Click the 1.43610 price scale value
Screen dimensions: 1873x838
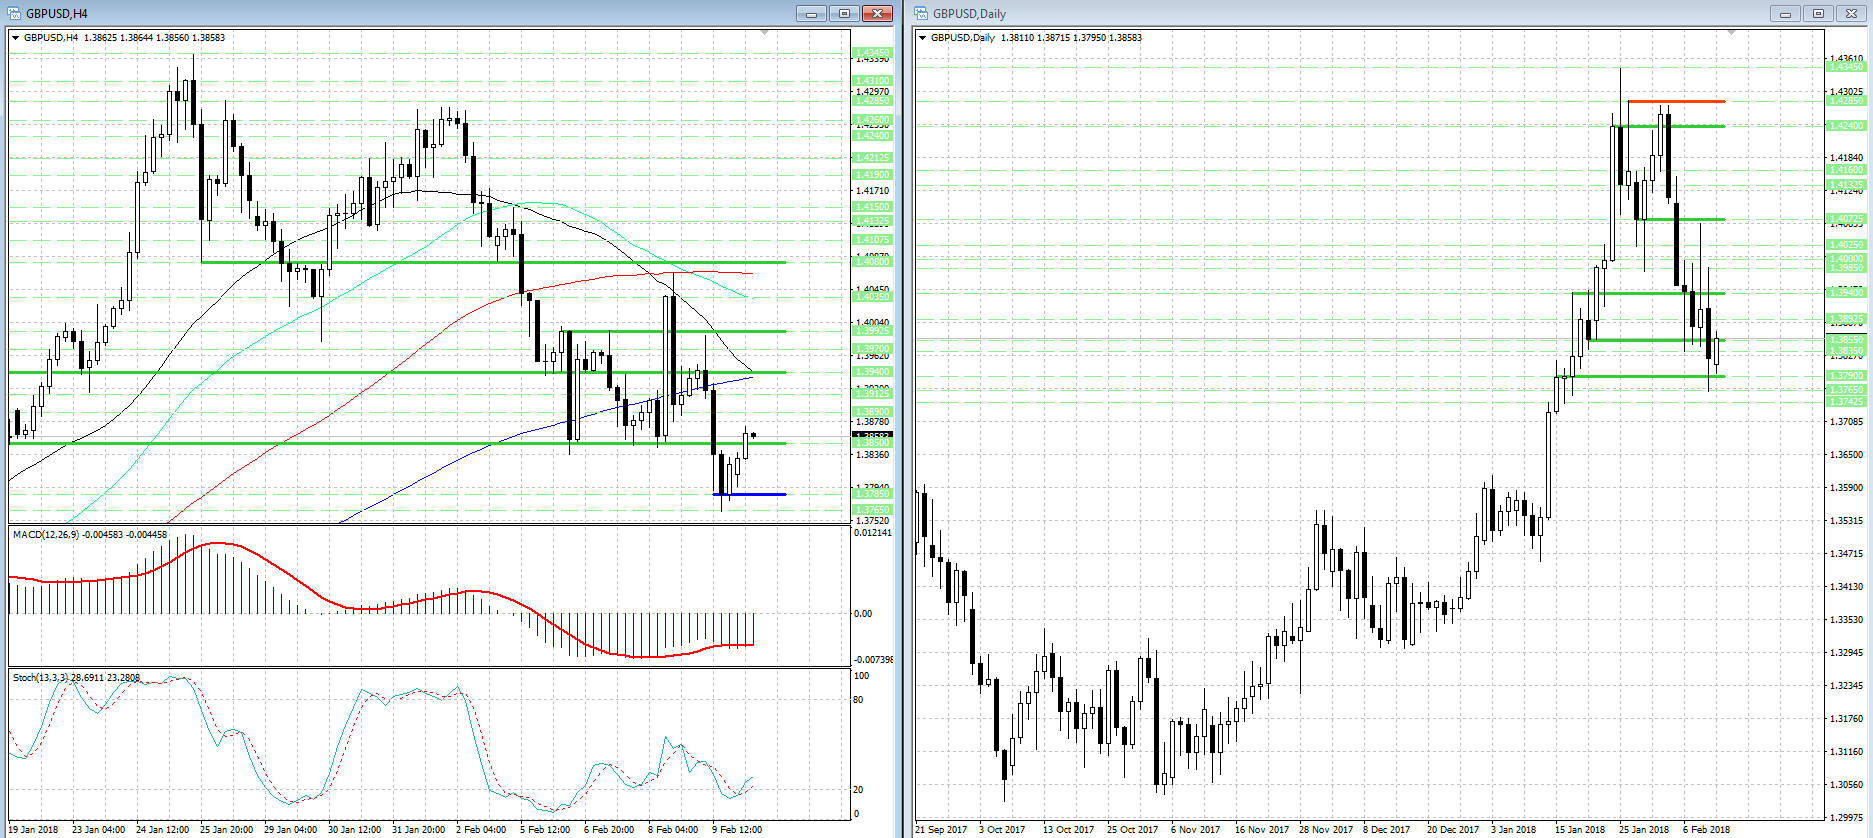1847,59
